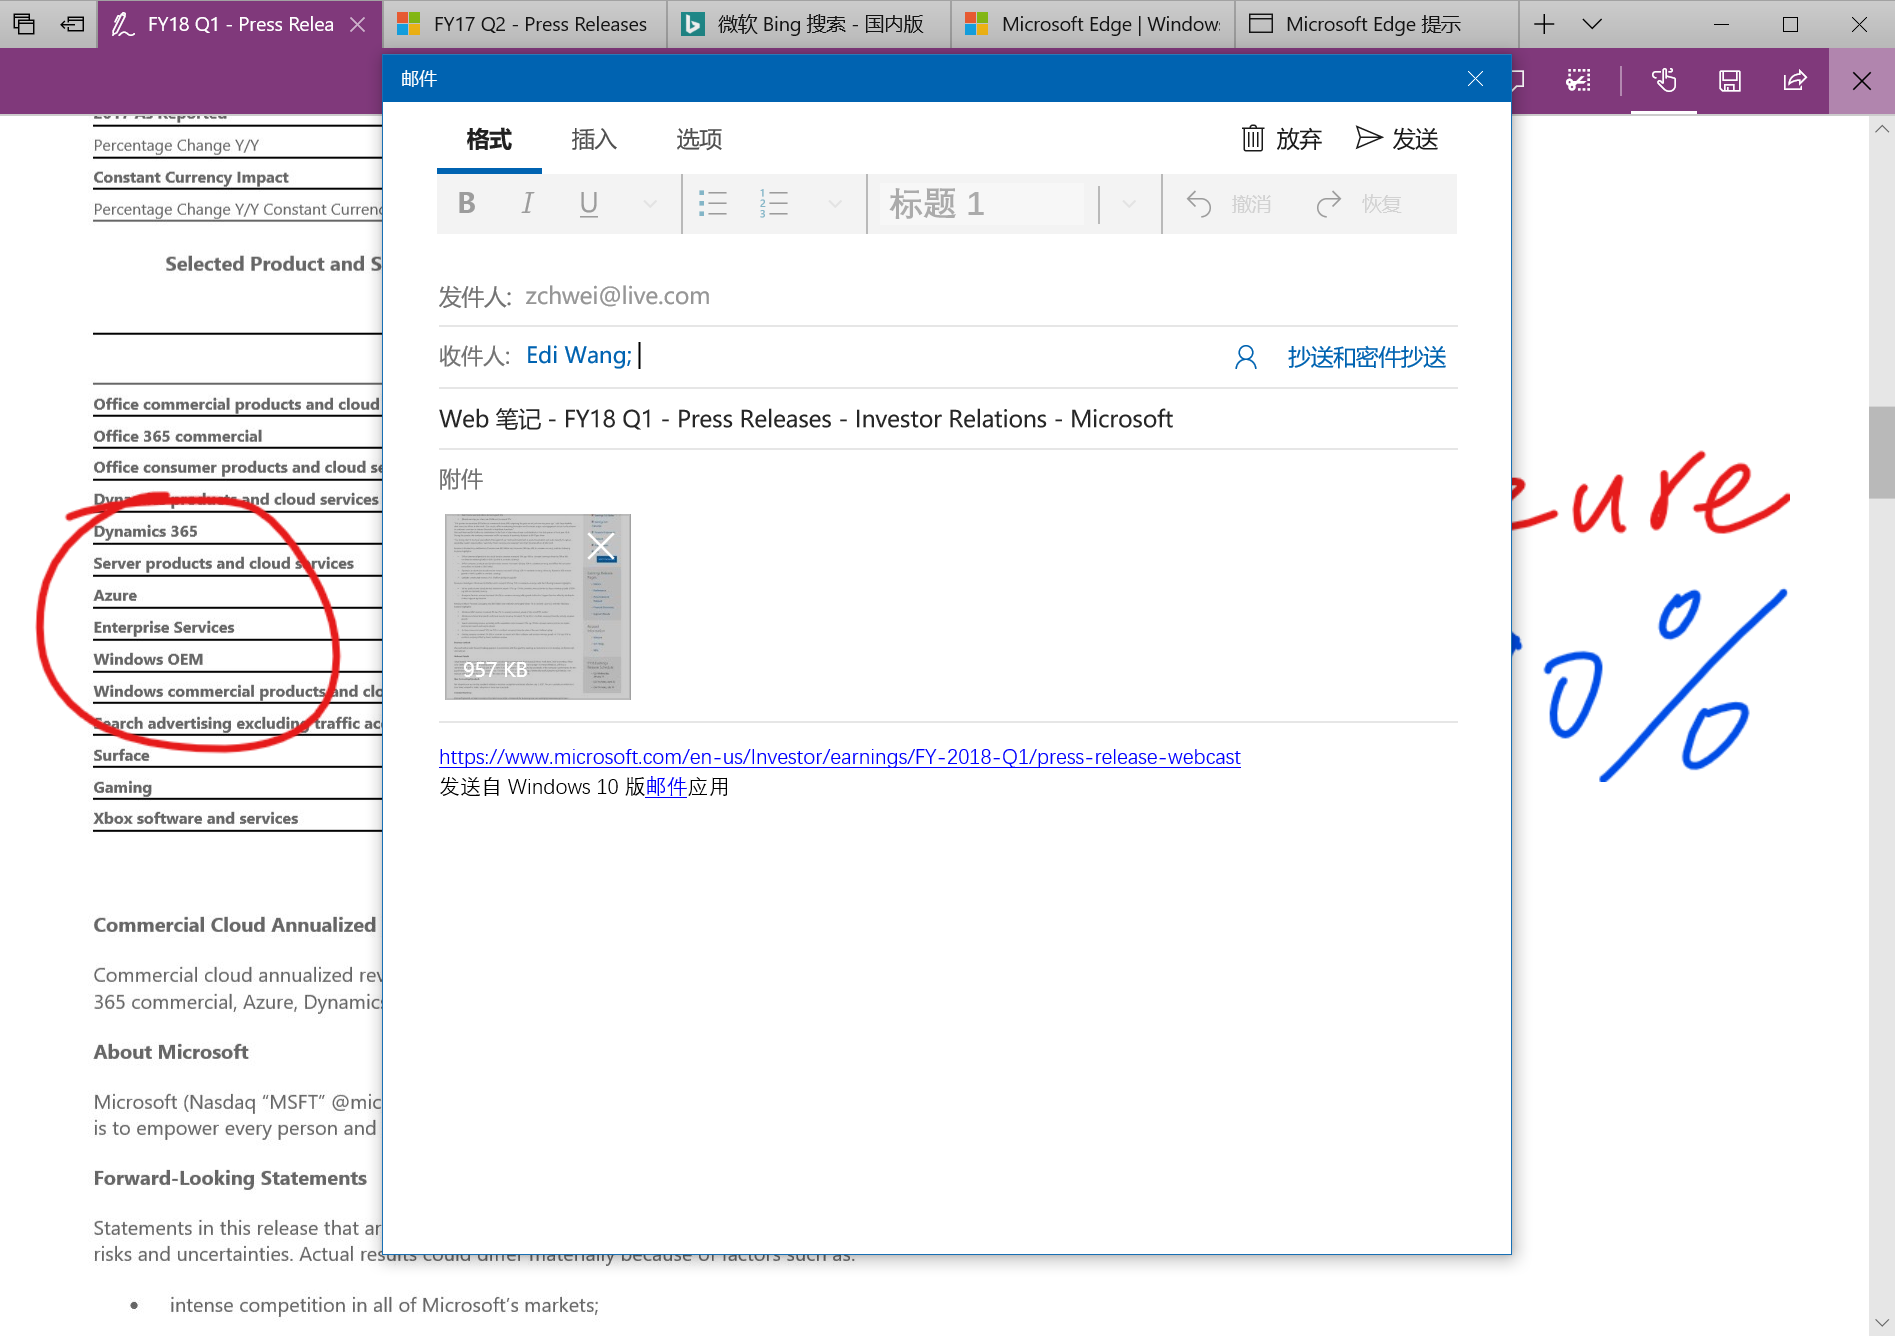The height and width of the screenshot is (1336, 1895).
Task: Discard the draft using the trash icon
Action: (x=1253, y=139)
